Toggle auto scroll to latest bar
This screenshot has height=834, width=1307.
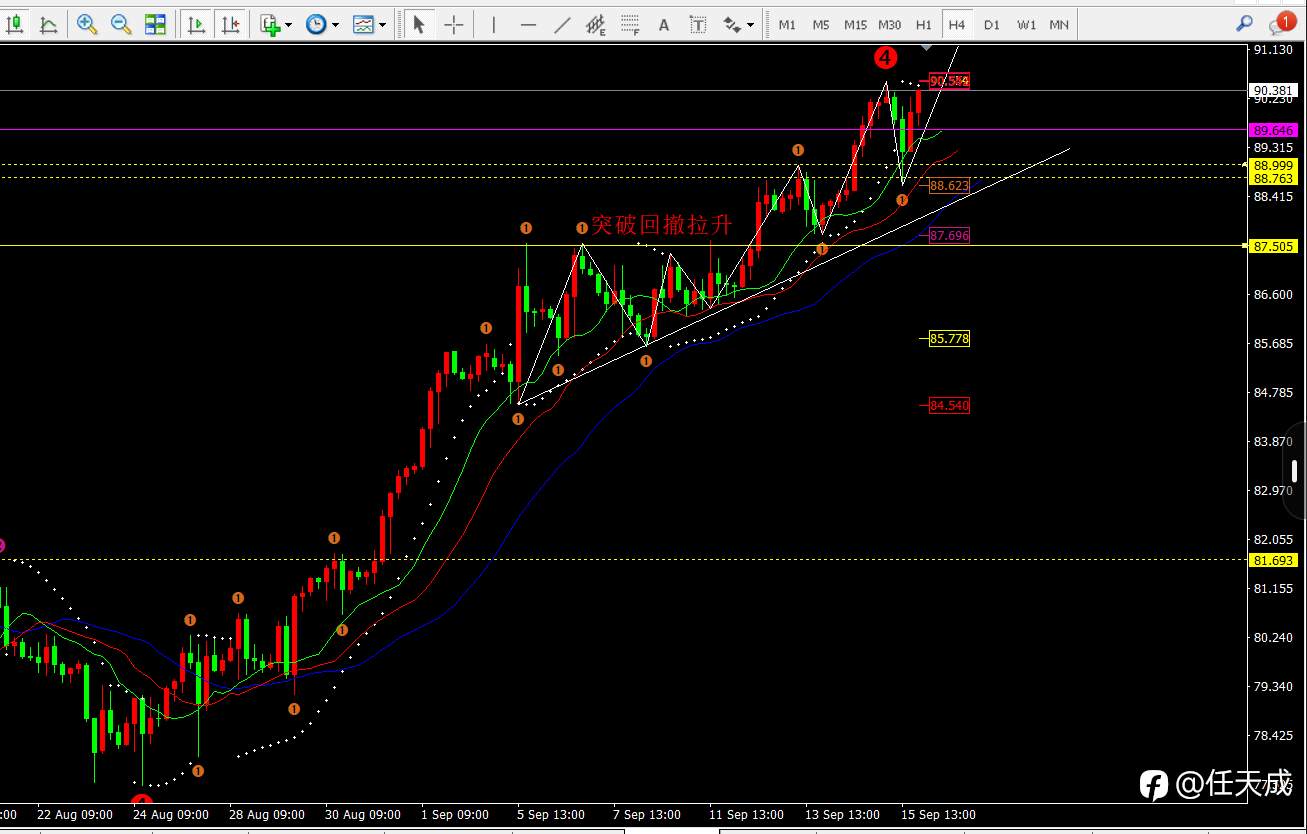(197, 25)
